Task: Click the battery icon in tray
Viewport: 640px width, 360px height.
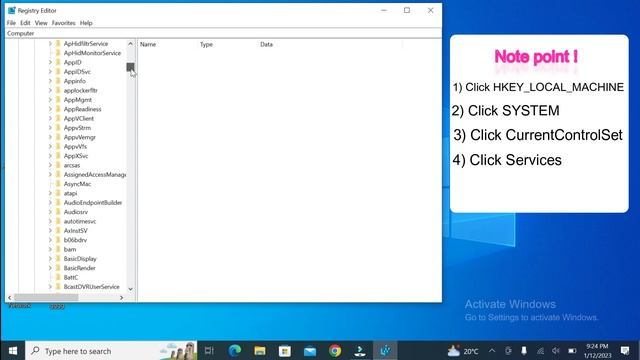Action: coord(572,351)
